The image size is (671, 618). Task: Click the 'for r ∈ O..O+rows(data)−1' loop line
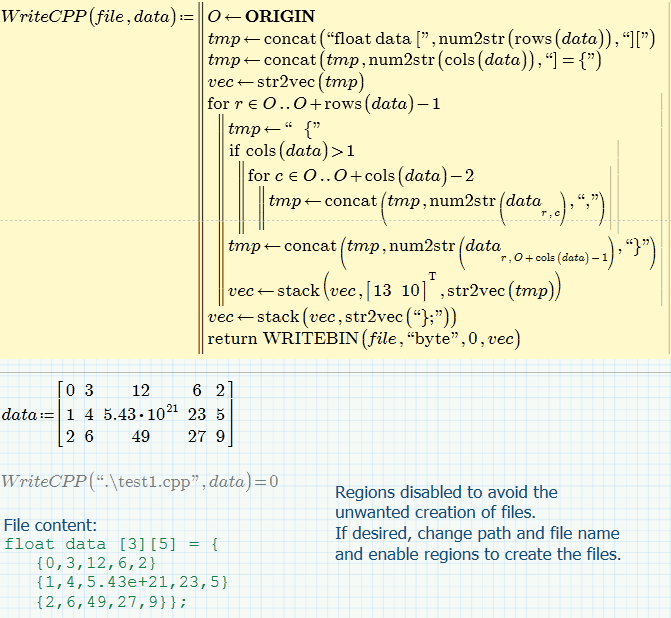click(324, 104)
